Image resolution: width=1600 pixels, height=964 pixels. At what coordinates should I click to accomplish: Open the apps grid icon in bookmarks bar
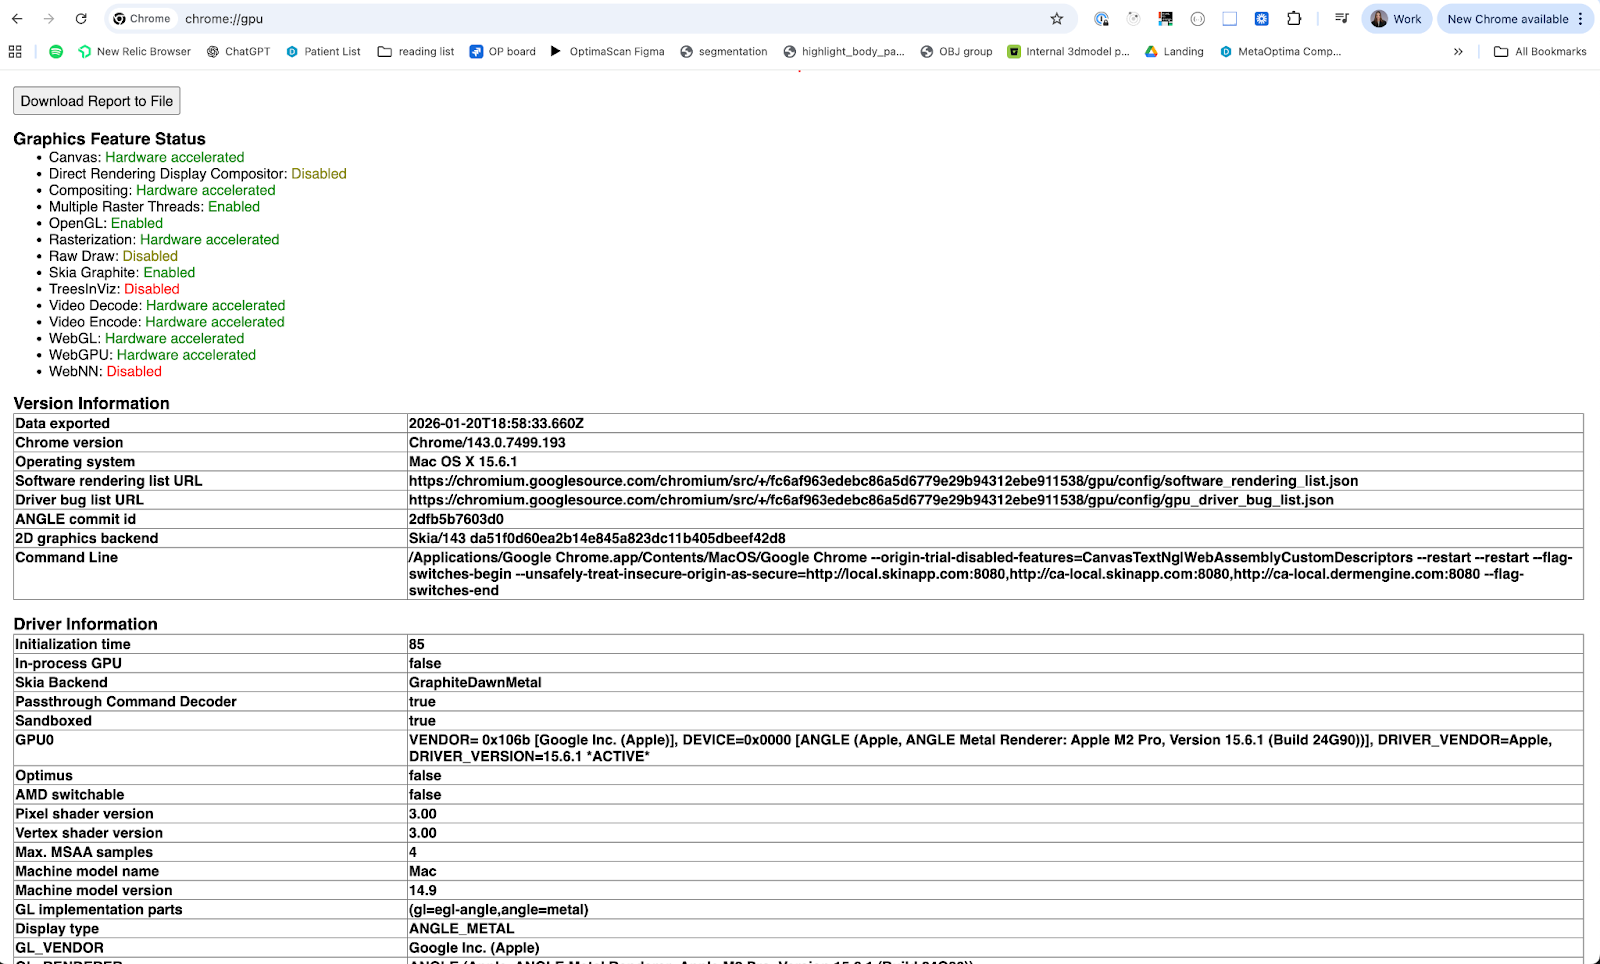15,52
